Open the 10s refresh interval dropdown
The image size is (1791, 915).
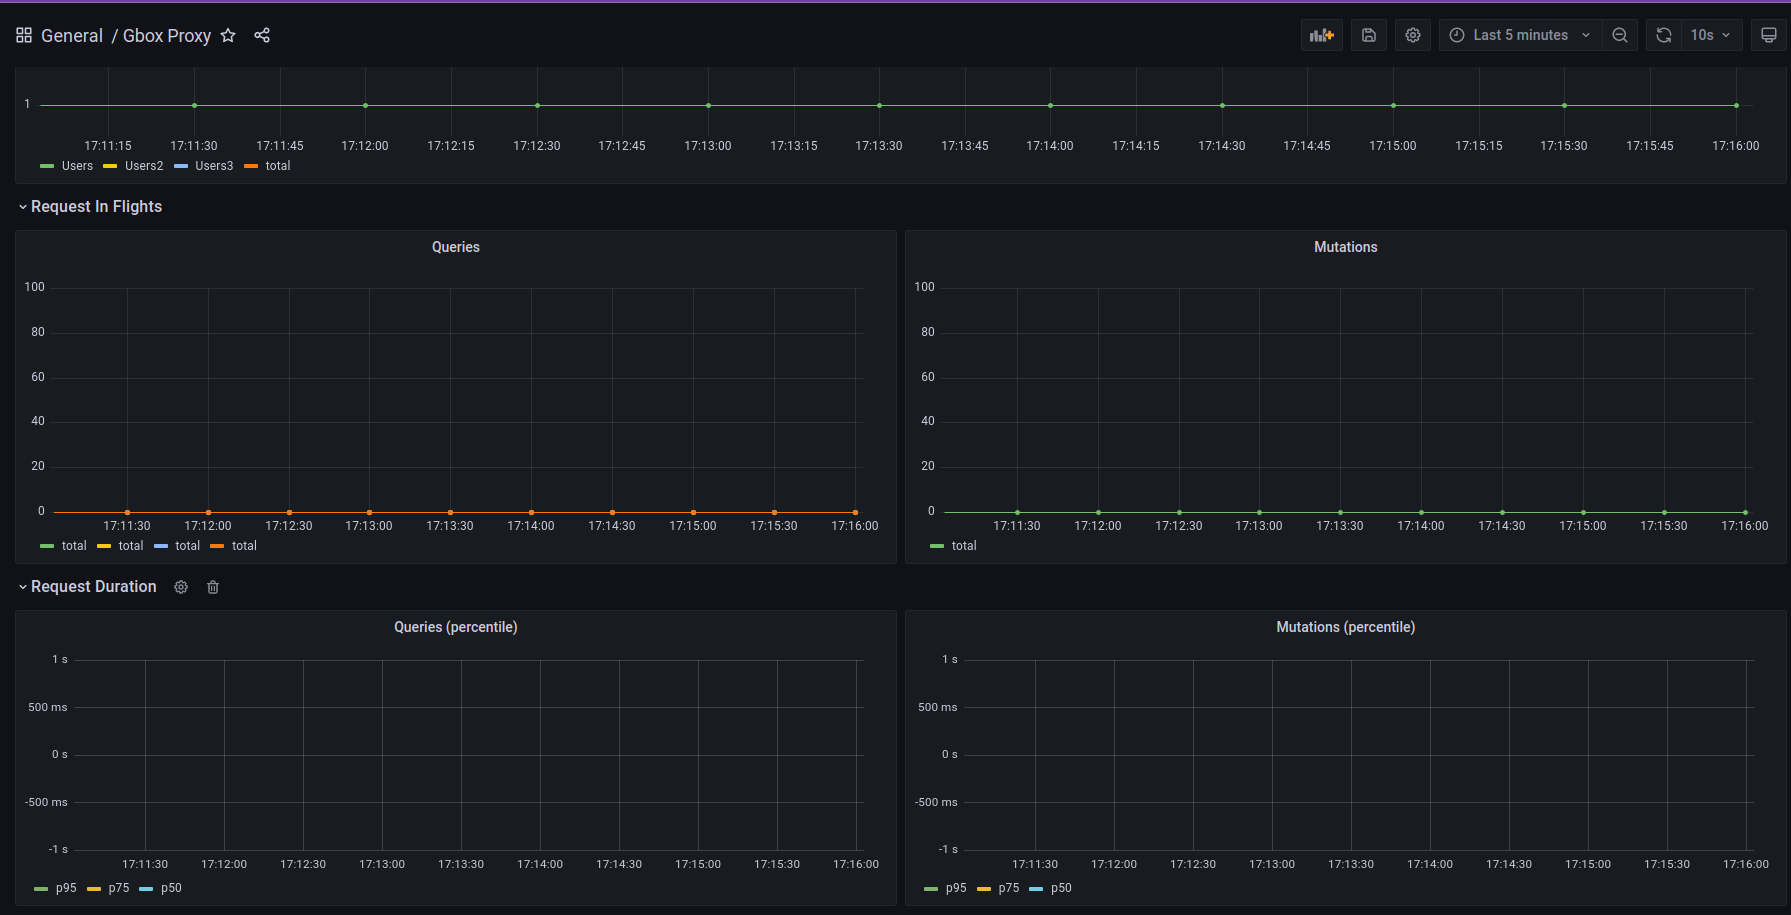[x=1710, y=35]
